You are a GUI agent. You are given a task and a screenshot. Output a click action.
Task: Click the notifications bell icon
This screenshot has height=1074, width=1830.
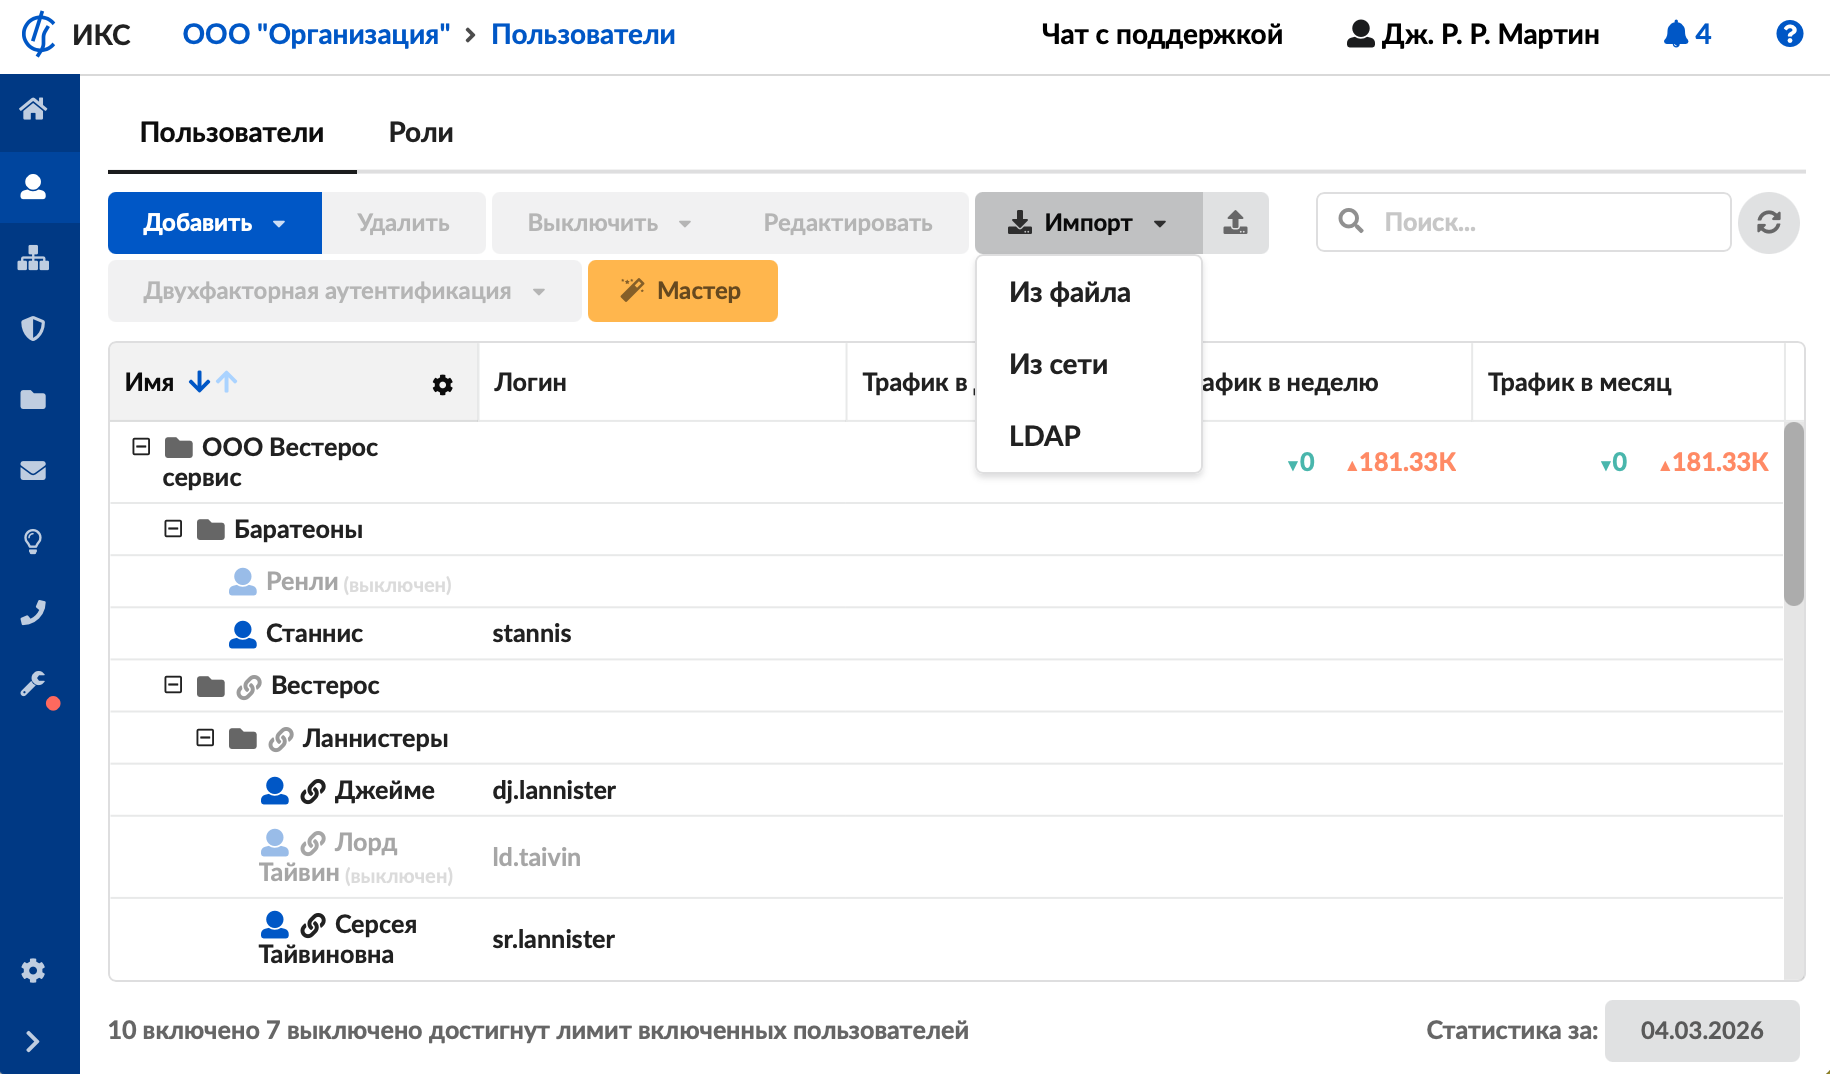tap(1676, 34)
